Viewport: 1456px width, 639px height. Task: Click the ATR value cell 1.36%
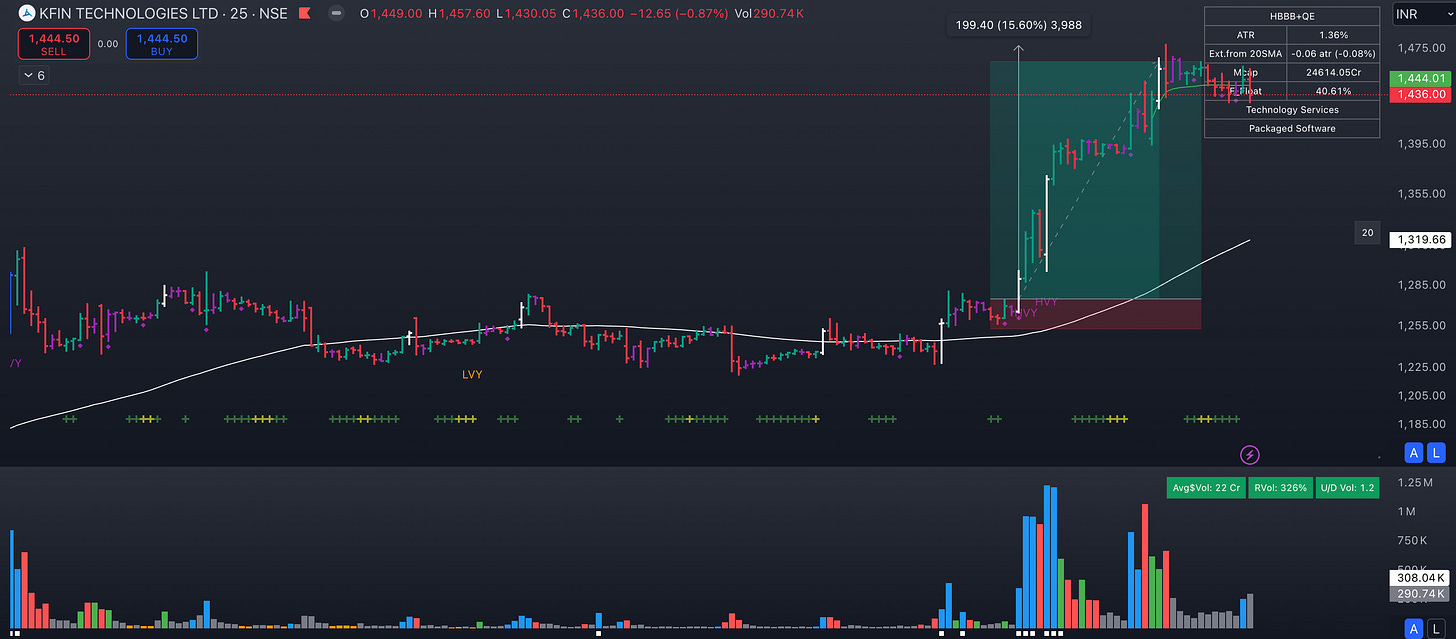[1334, 35]
